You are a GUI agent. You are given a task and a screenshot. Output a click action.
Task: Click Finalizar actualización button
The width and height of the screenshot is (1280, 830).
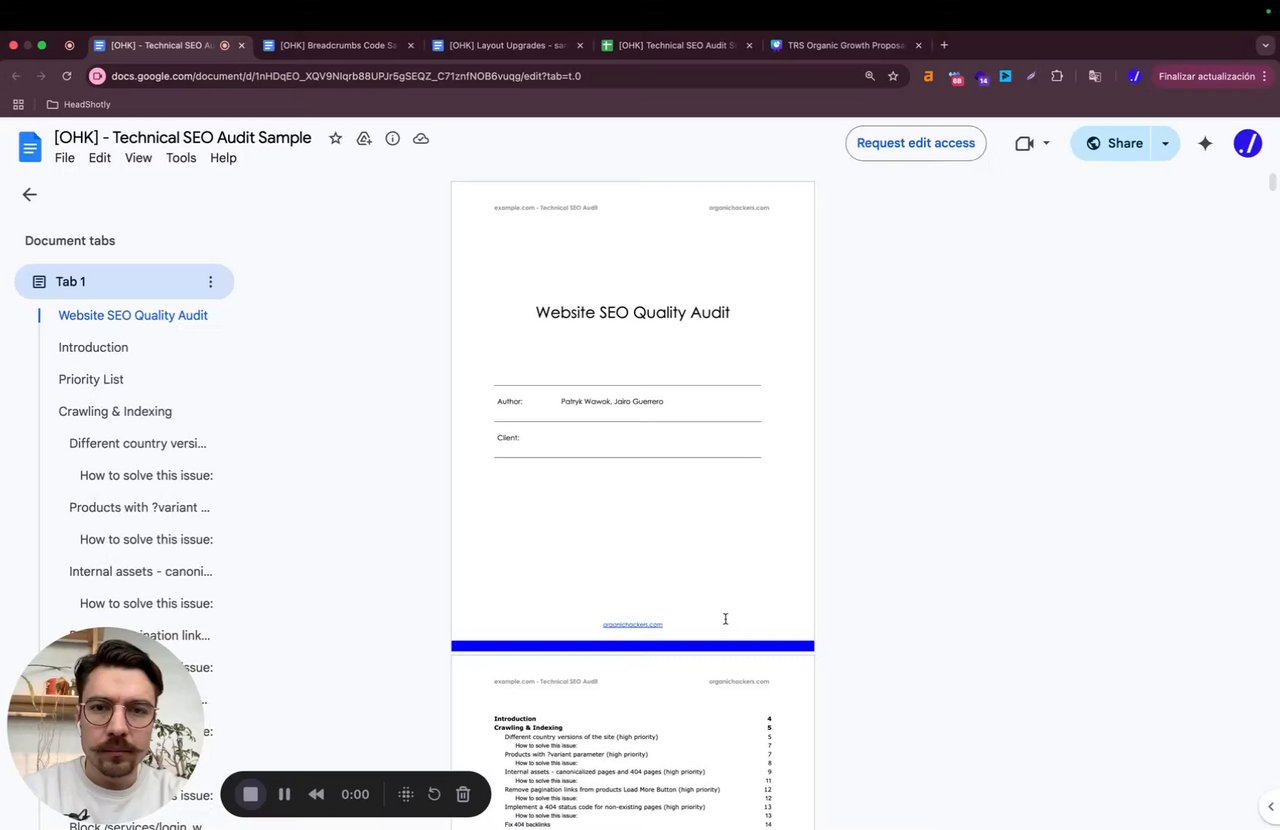(1206, 76)
